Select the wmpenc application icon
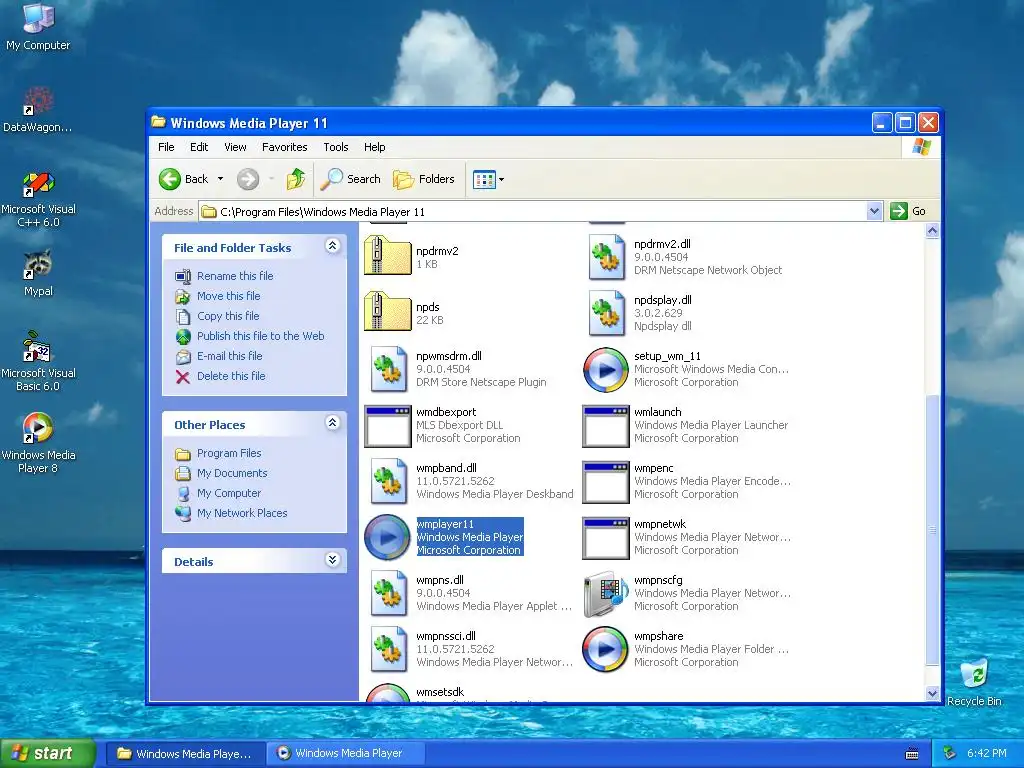Image resolution: width=1024 pixels, height=768 pixels. click(605, 482)
